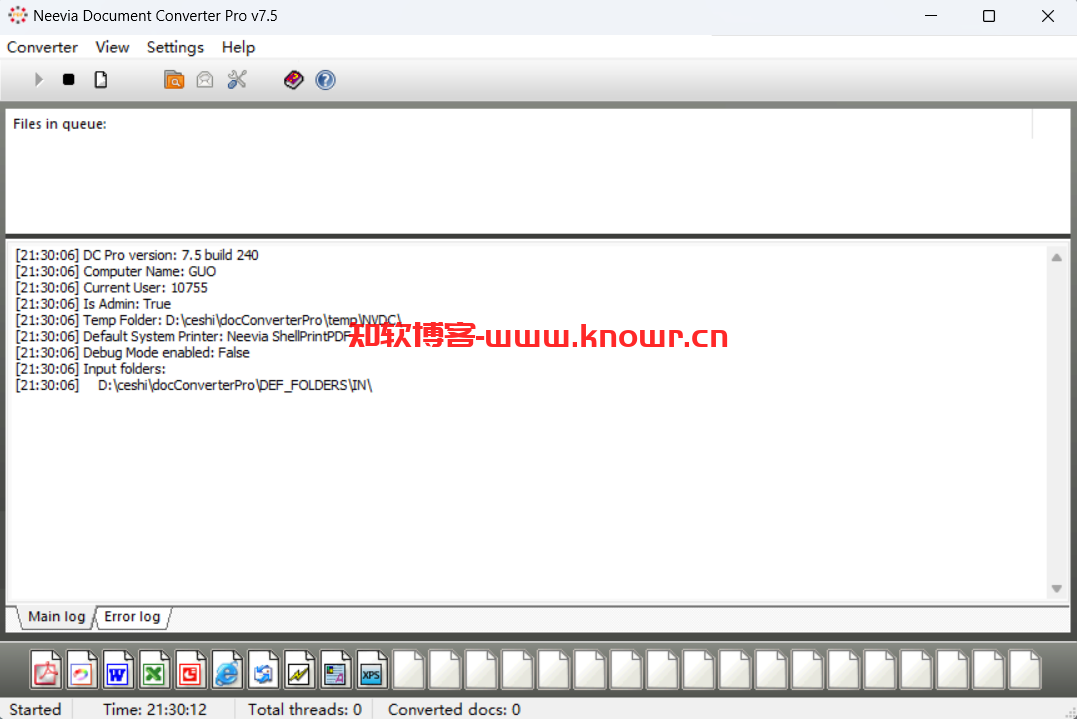The height and width of the screenshot is (719, 1077).
Task: Click the 'Files in queue:' label
Action: coord(60,124)
